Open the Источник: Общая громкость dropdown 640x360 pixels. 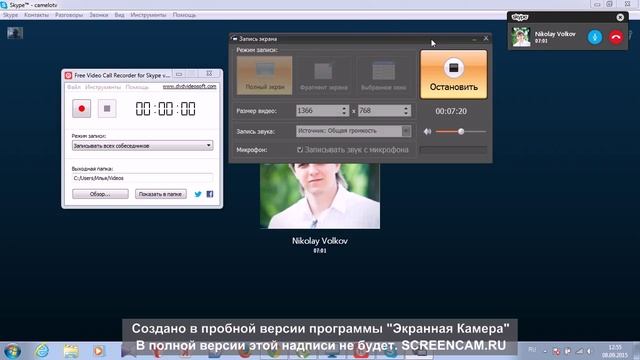tap(353, 131)
